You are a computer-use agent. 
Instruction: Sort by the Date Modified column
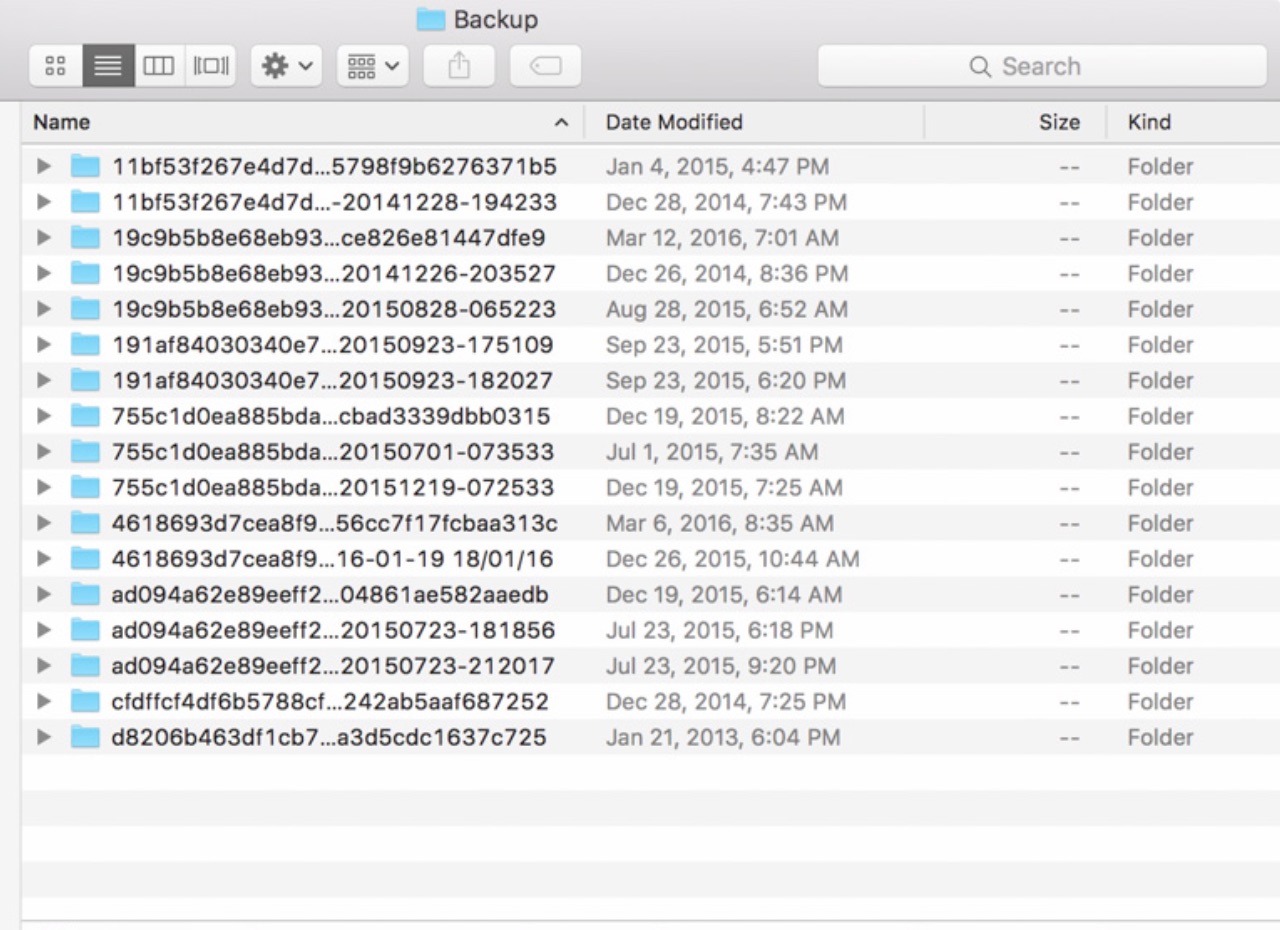pos(674,122)
